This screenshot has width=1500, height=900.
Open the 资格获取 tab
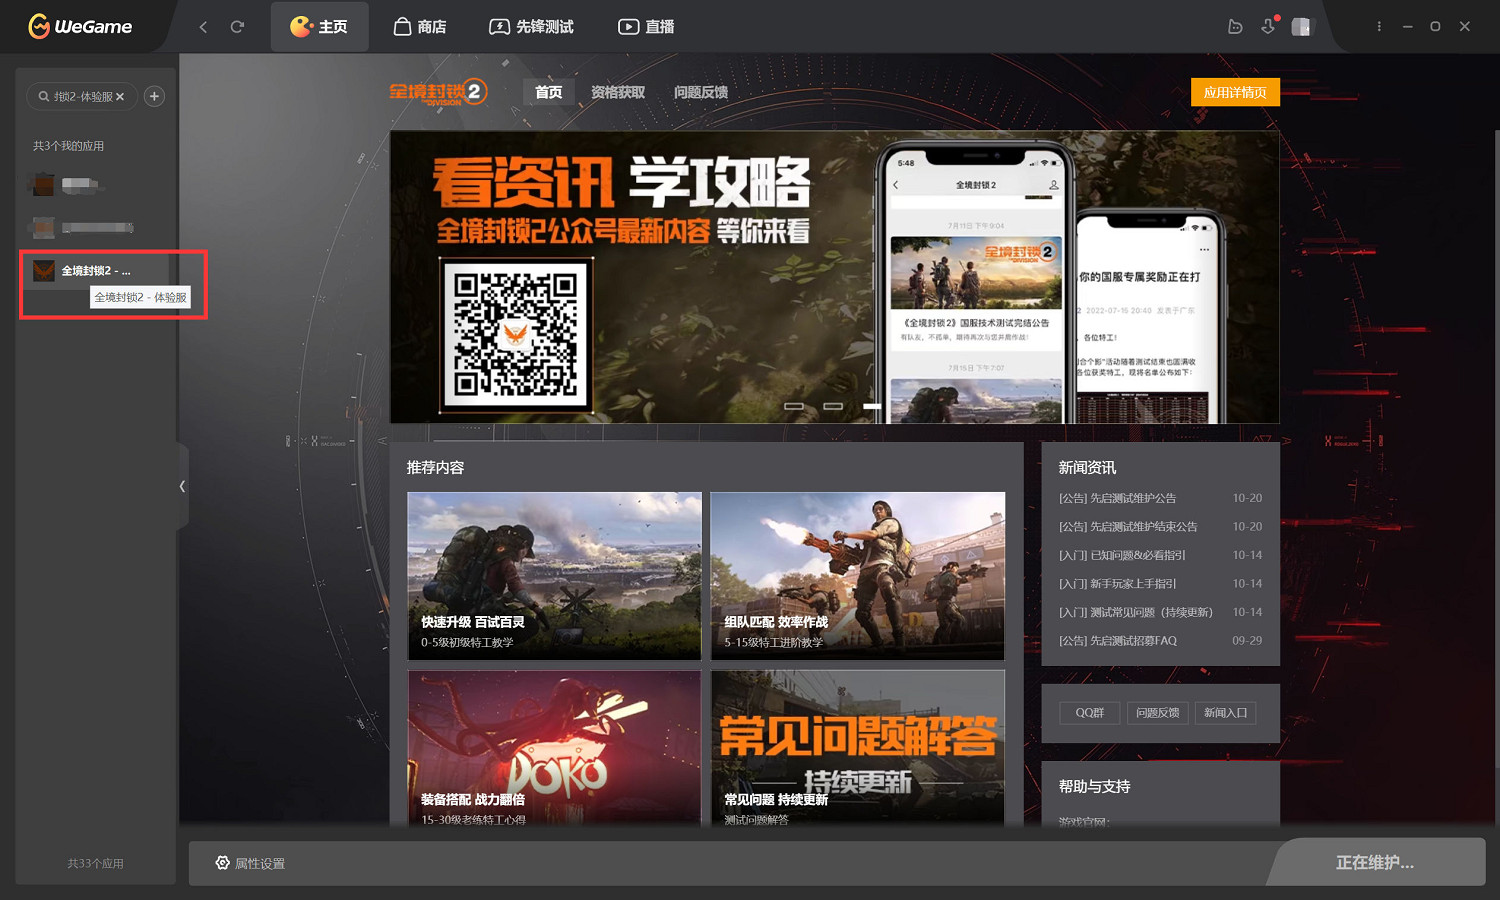618,92
